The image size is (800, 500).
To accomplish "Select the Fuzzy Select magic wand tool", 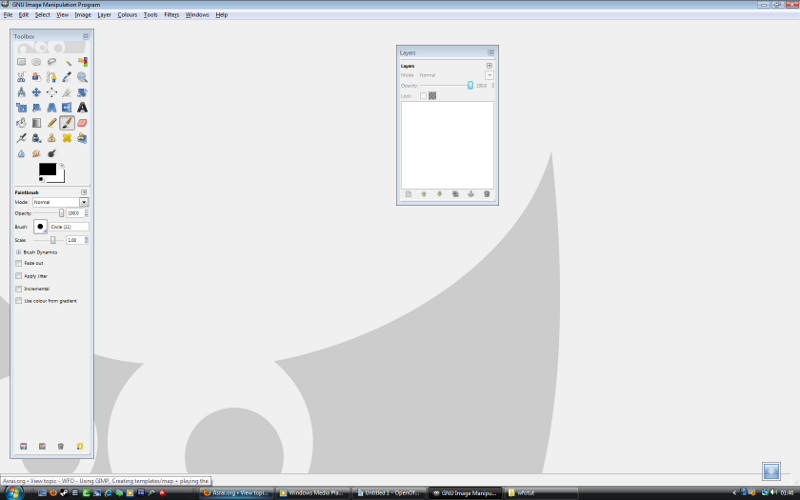I will tap(67, 62).
